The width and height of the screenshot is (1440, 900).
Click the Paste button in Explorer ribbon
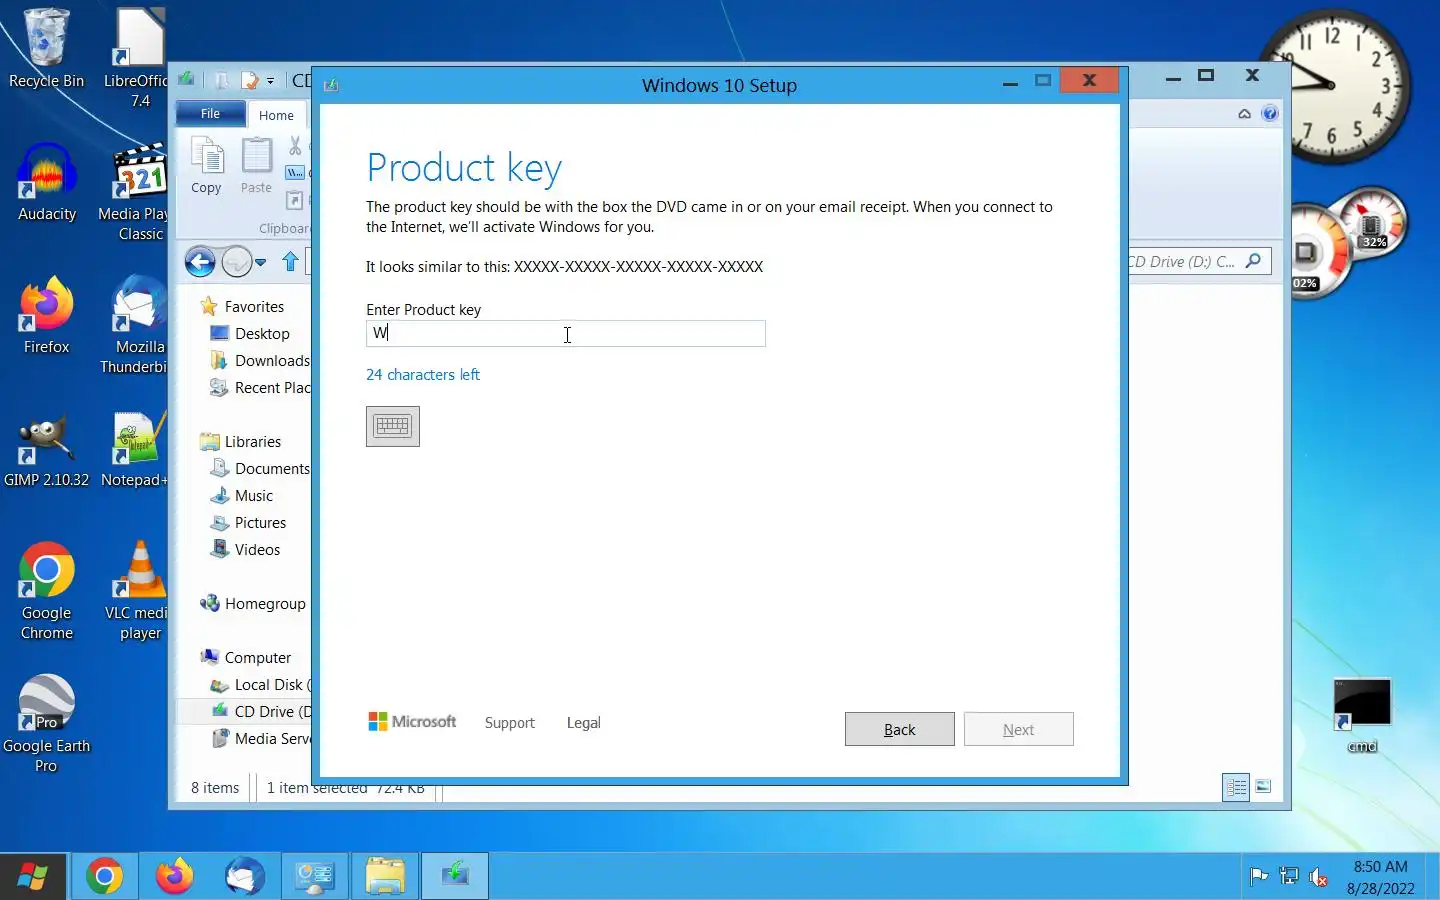pos(256,167)
